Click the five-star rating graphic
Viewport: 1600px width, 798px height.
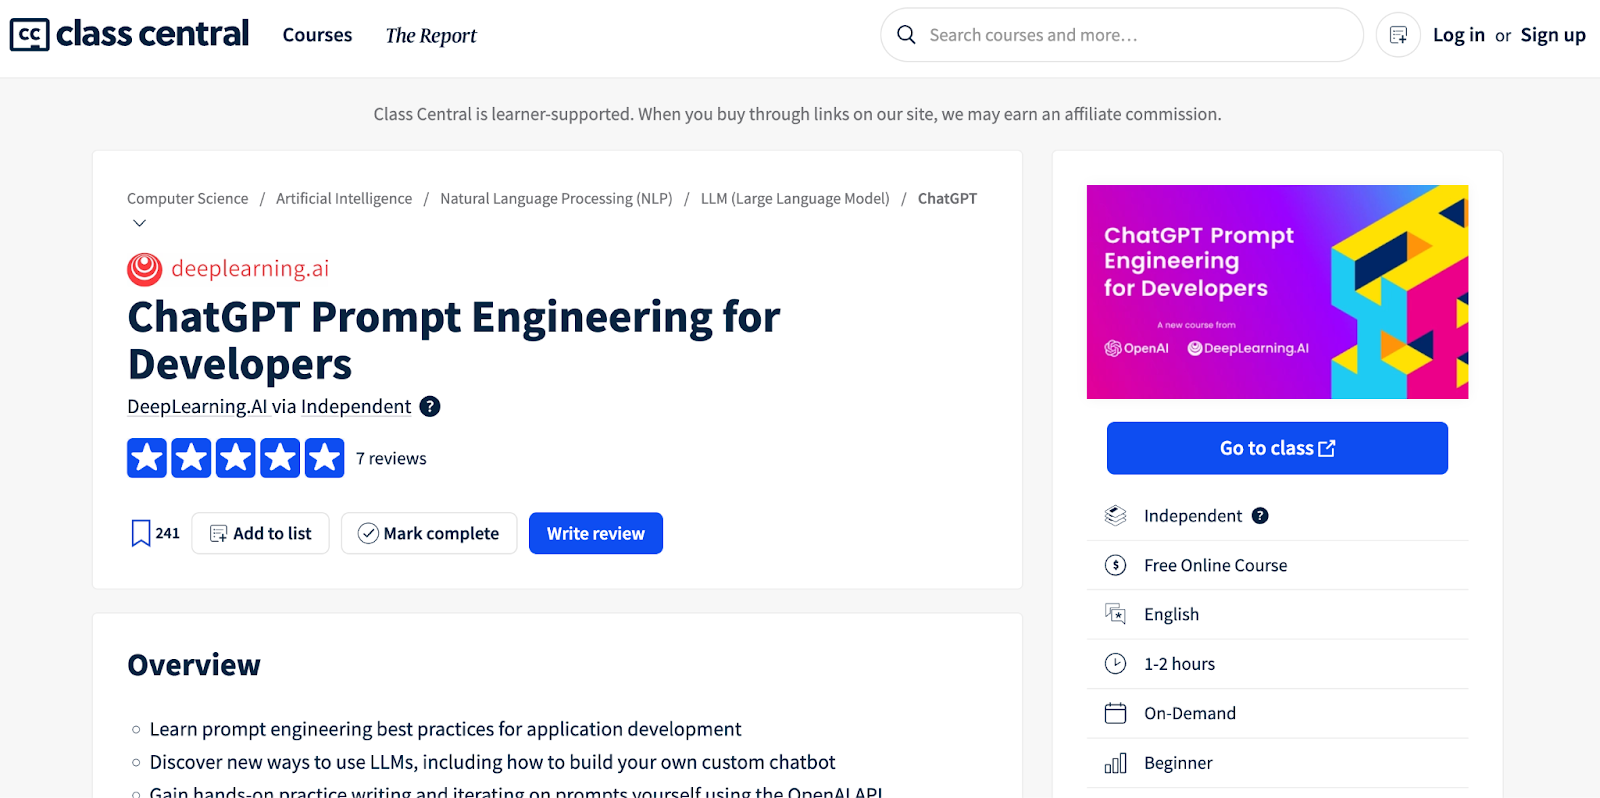pyautogui.click(x=236, y=458)
